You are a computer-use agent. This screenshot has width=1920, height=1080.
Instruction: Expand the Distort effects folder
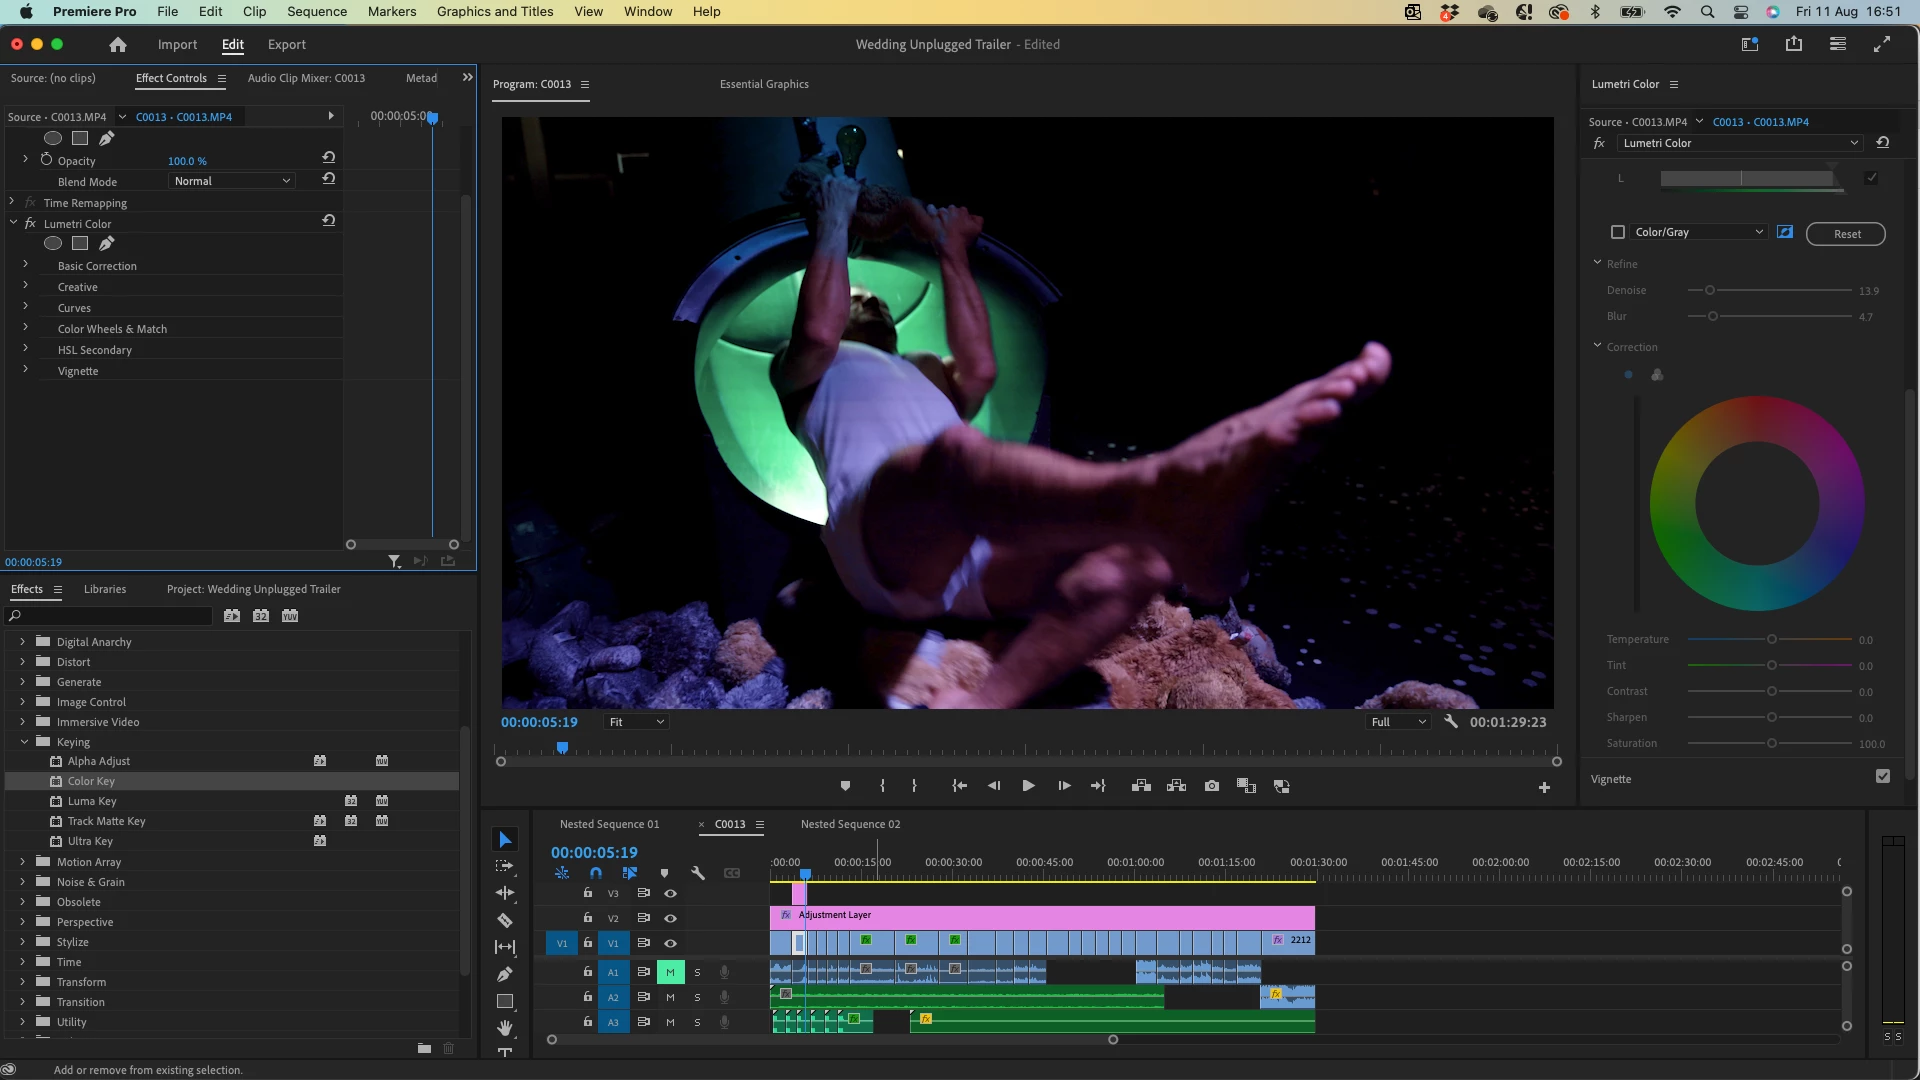pos(22,662)
